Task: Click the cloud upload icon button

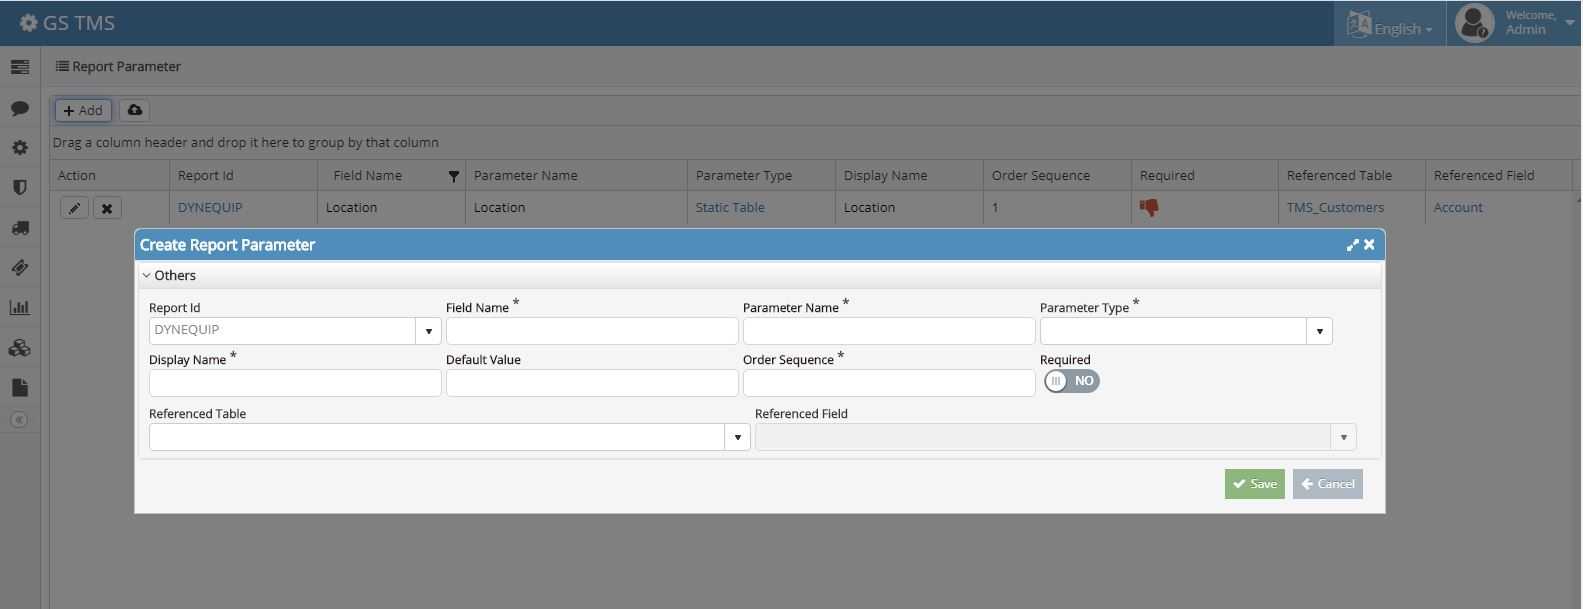Action: pyautogui.click(x=135, y=110)
